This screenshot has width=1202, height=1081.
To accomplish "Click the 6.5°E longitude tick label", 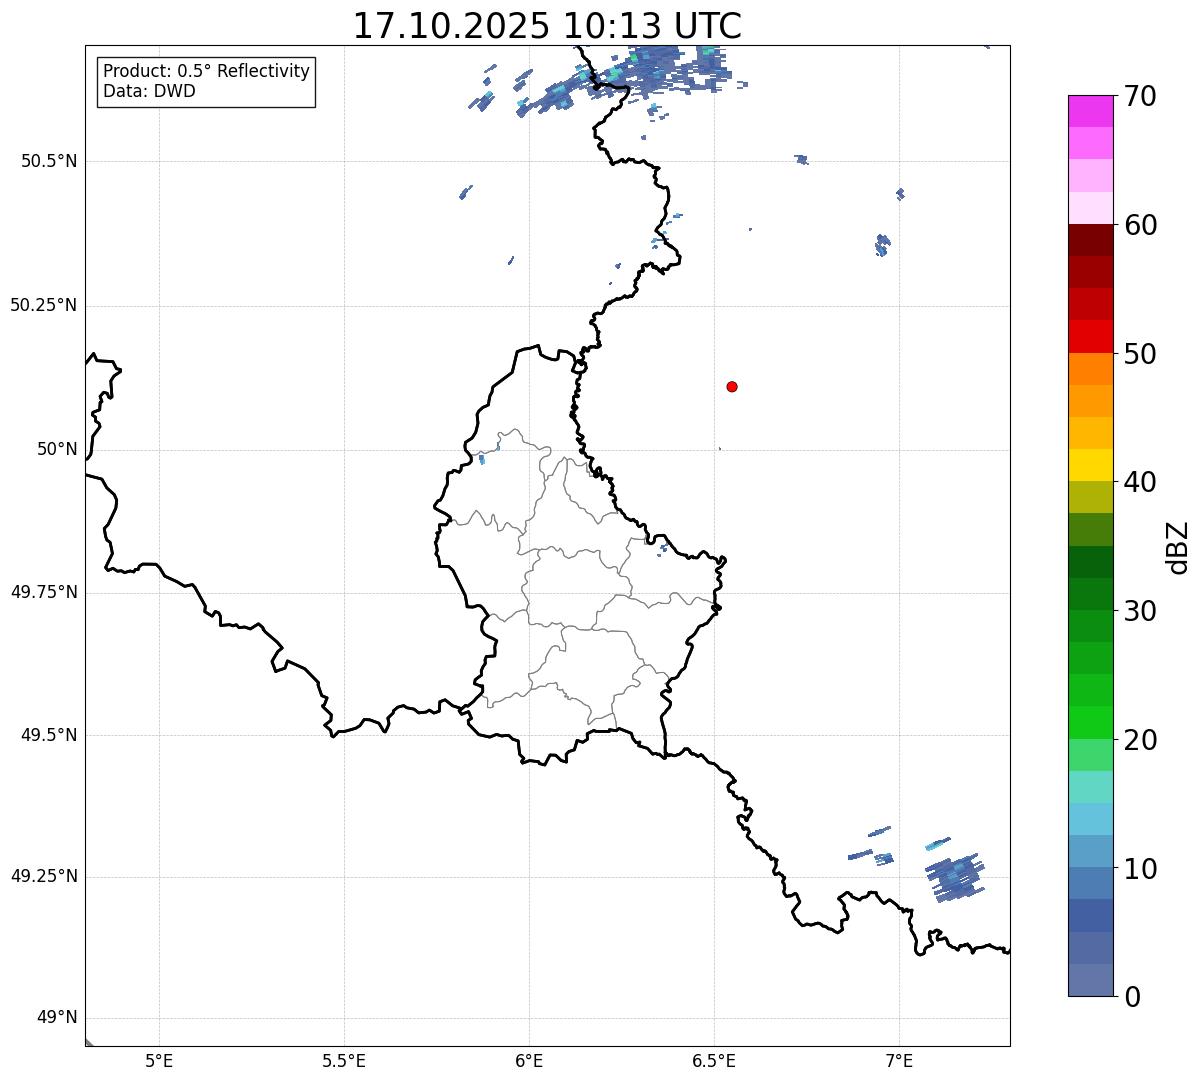I will pyautogui.click(x=714, y=1060).
